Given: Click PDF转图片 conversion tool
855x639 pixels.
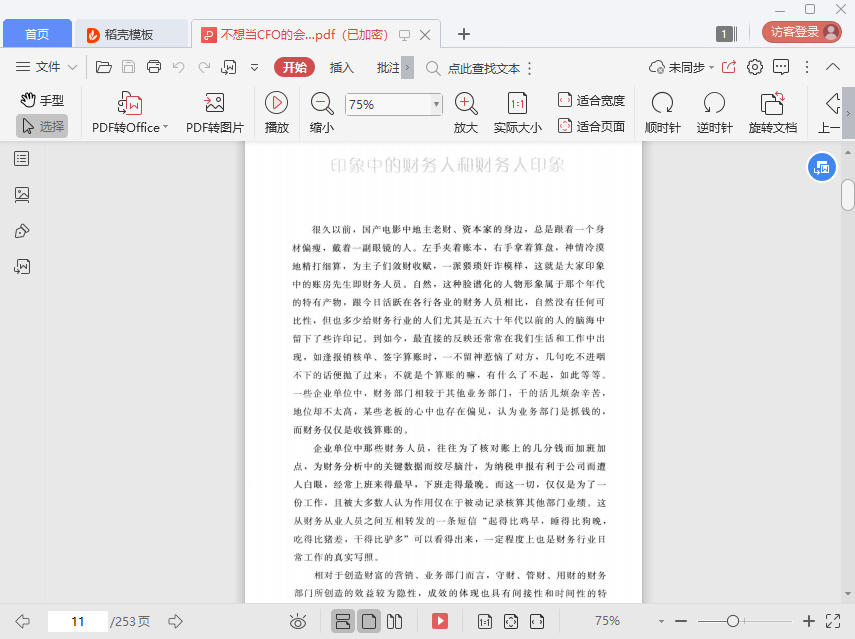Looking at the screenshot, I should point(215,113).
